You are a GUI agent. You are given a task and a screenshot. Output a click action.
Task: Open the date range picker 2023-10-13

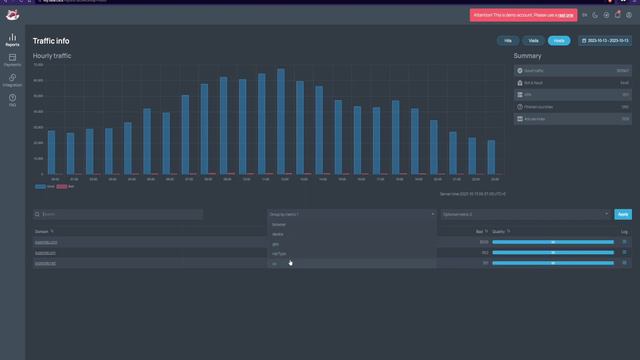605,41
